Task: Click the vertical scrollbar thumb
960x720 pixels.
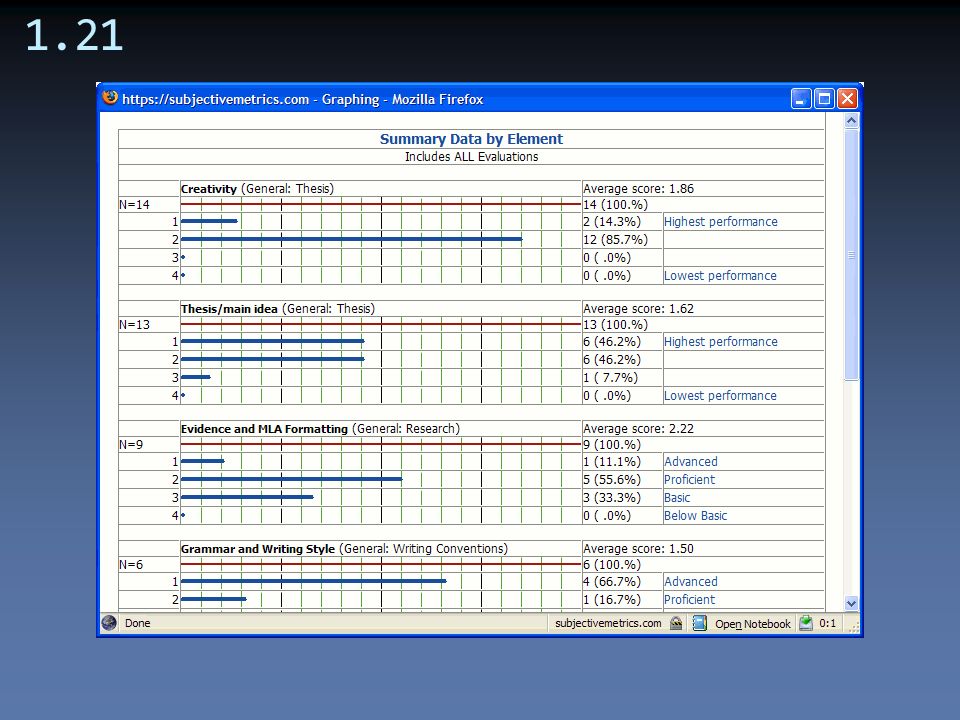Action: pyautogui.click(x=851, y=255)
